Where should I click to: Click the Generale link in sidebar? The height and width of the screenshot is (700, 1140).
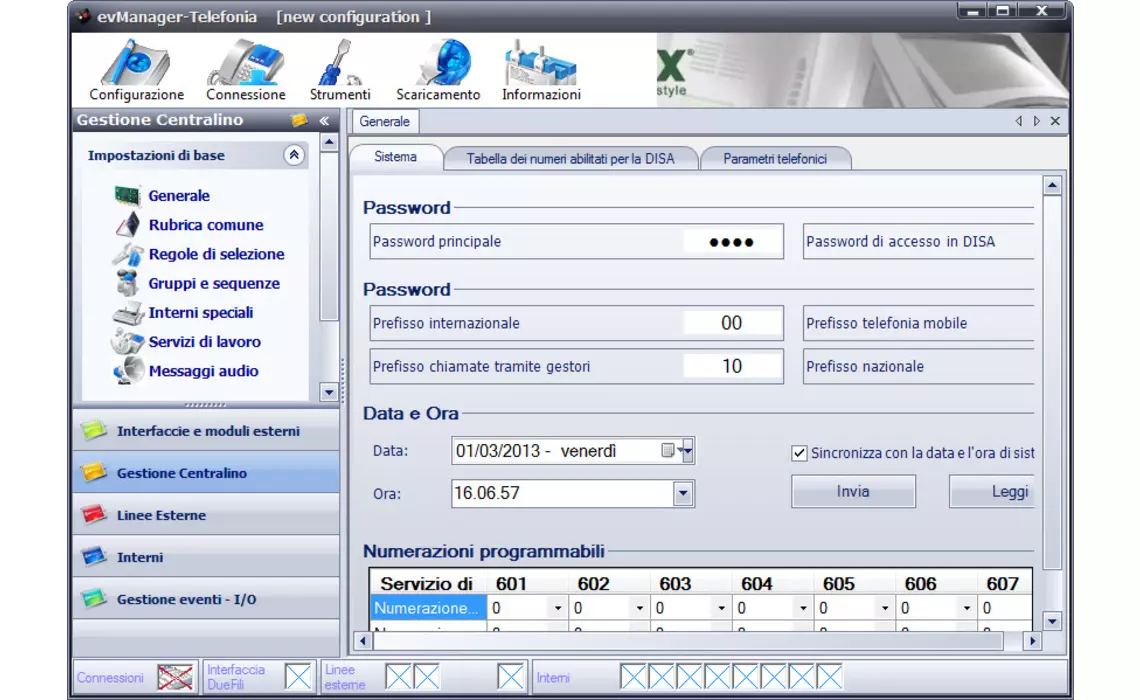point(179,196)
